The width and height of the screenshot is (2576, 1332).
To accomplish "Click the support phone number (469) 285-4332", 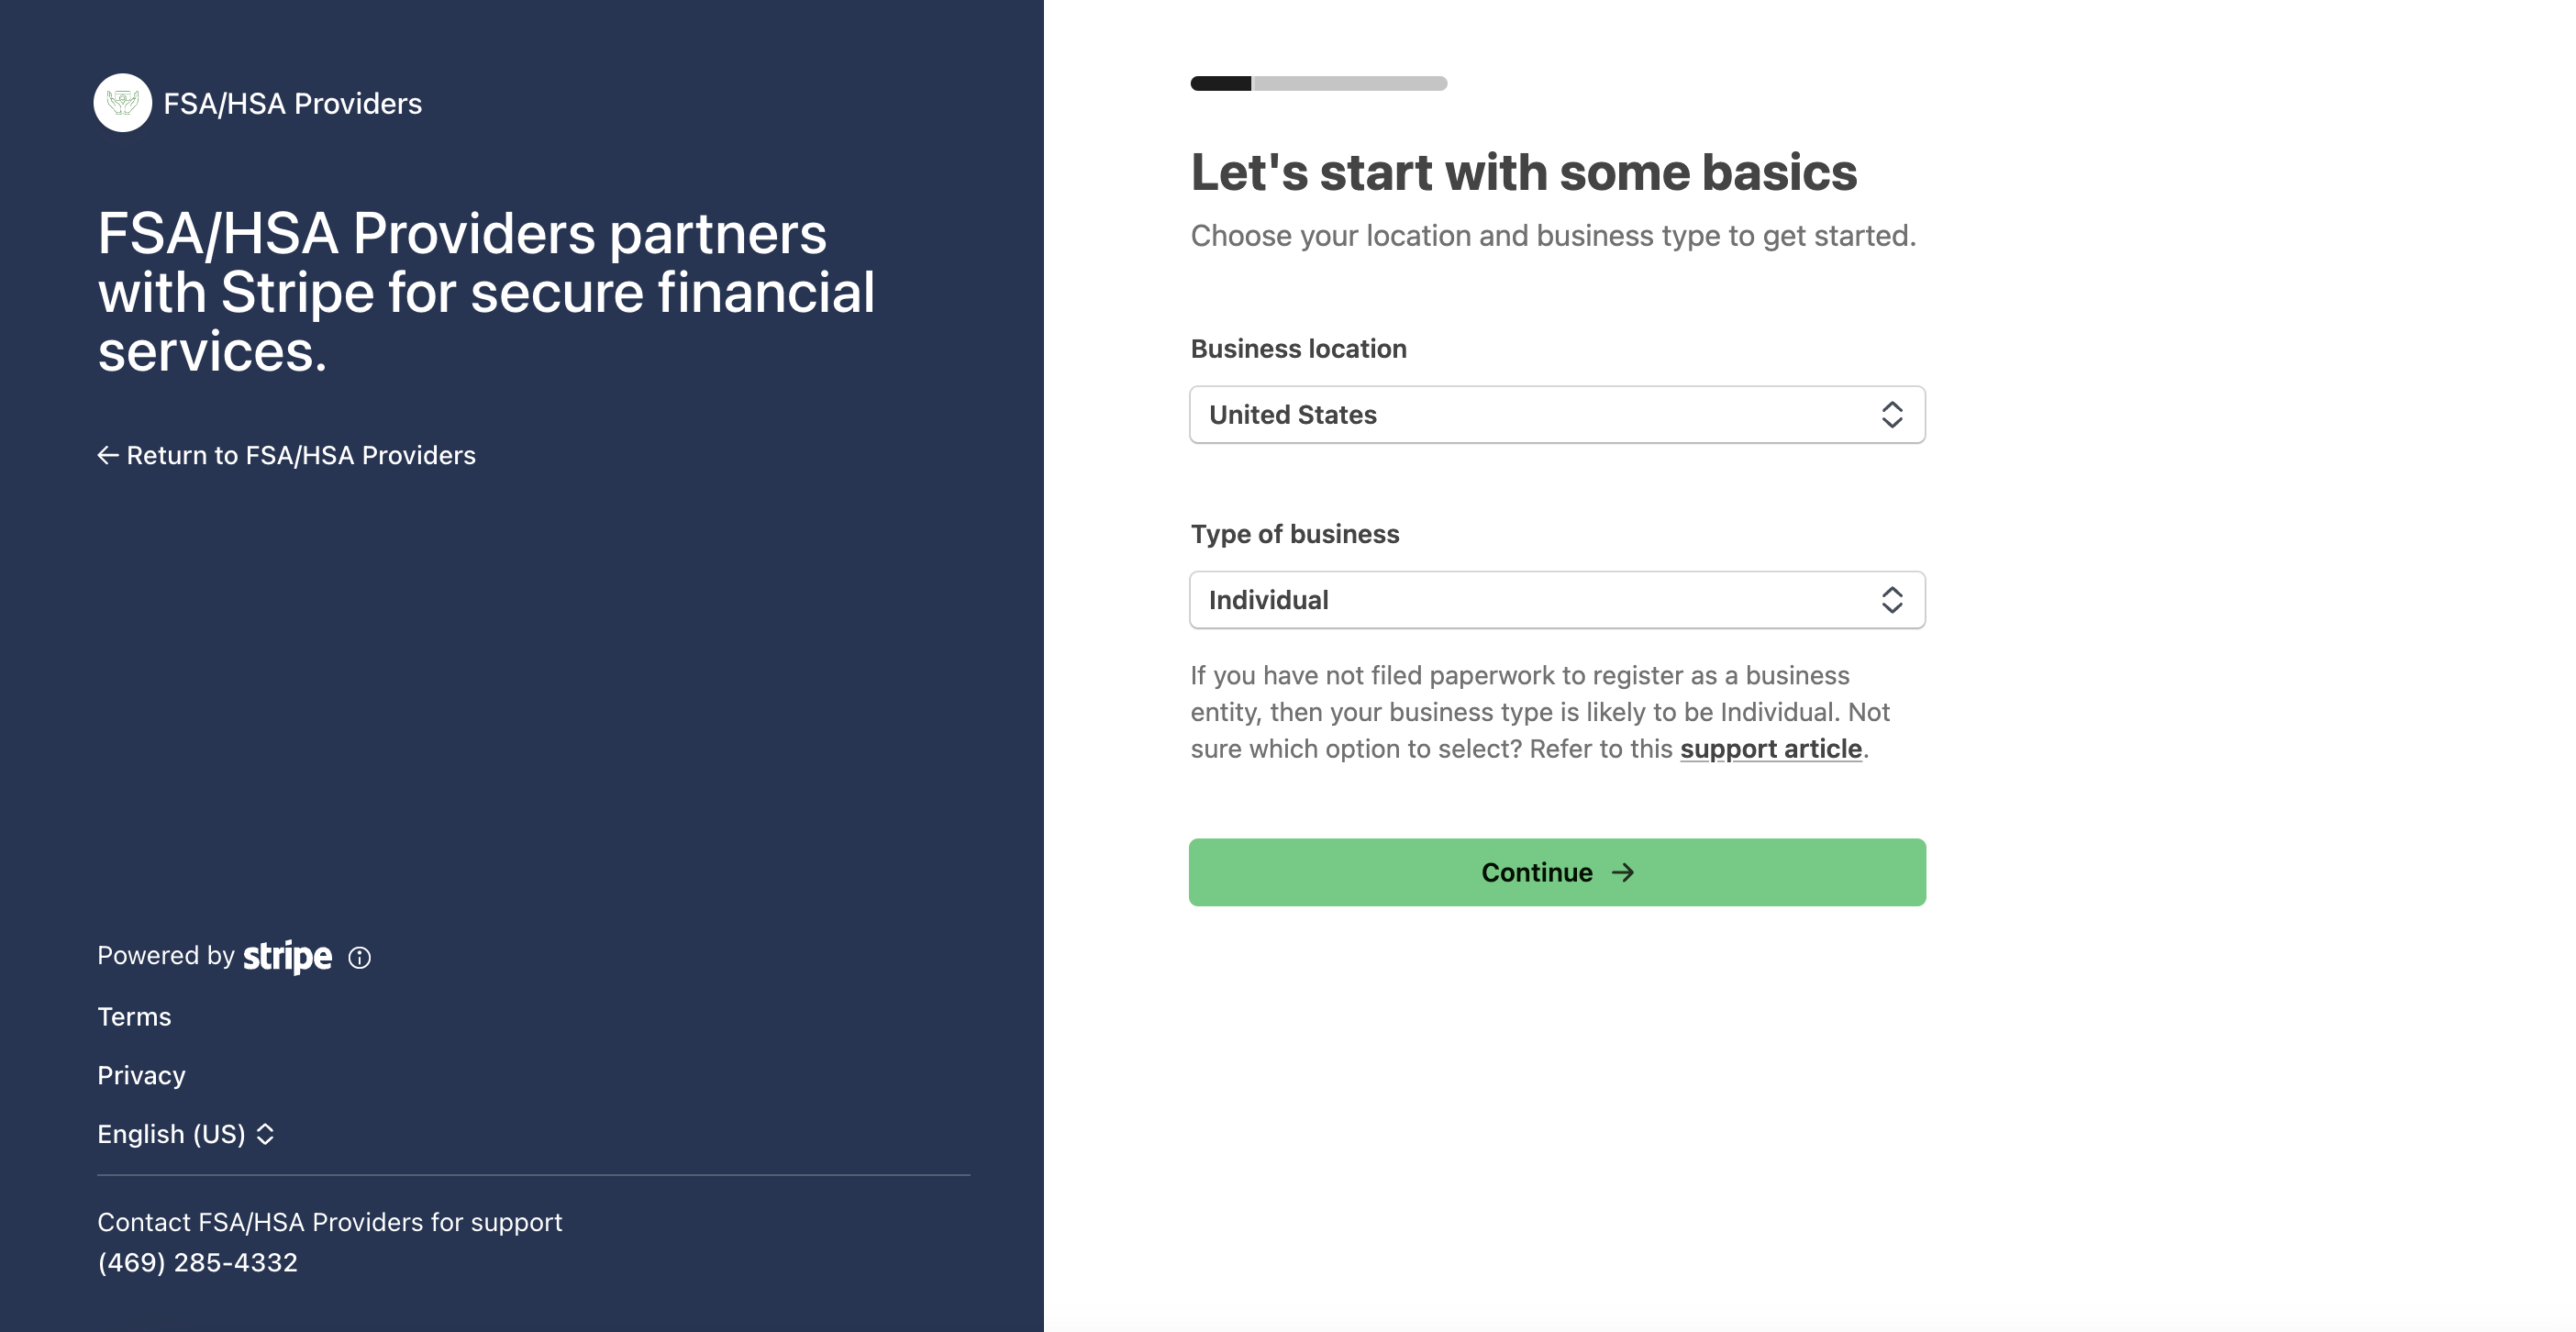I will (x=197, y=1263).
